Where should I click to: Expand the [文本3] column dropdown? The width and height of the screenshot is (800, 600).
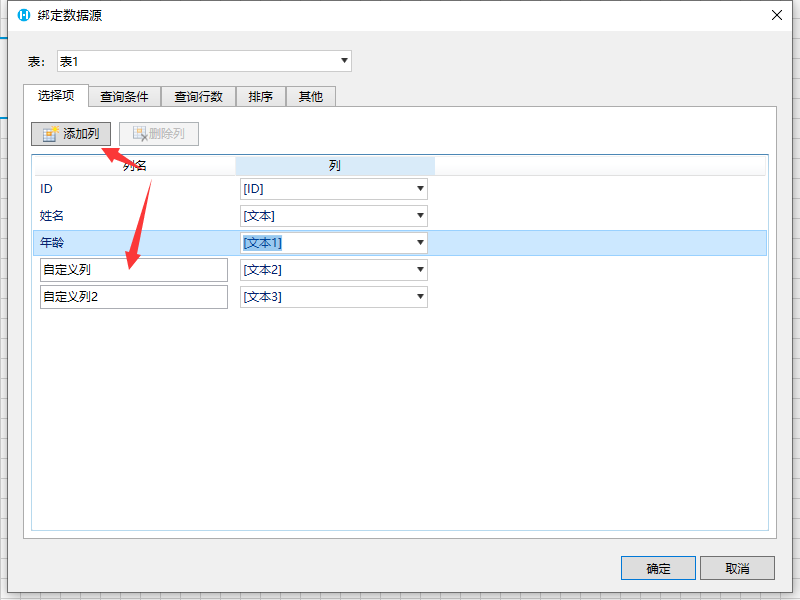point(420,296)
